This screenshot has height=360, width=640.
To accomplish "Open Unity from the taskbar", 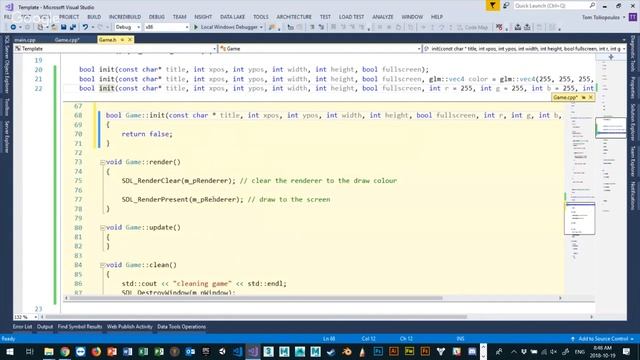I will click(x=222, y=351).
